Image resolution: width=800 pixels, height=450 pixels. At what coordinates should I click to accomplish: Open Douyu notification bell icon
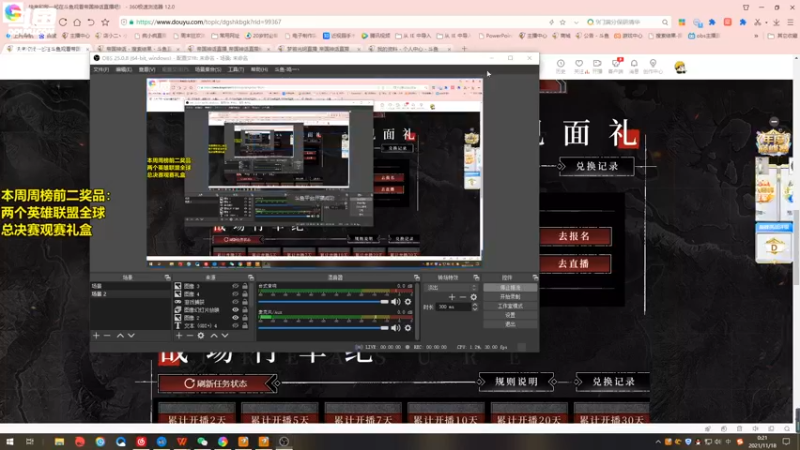[x=634, y=66]
